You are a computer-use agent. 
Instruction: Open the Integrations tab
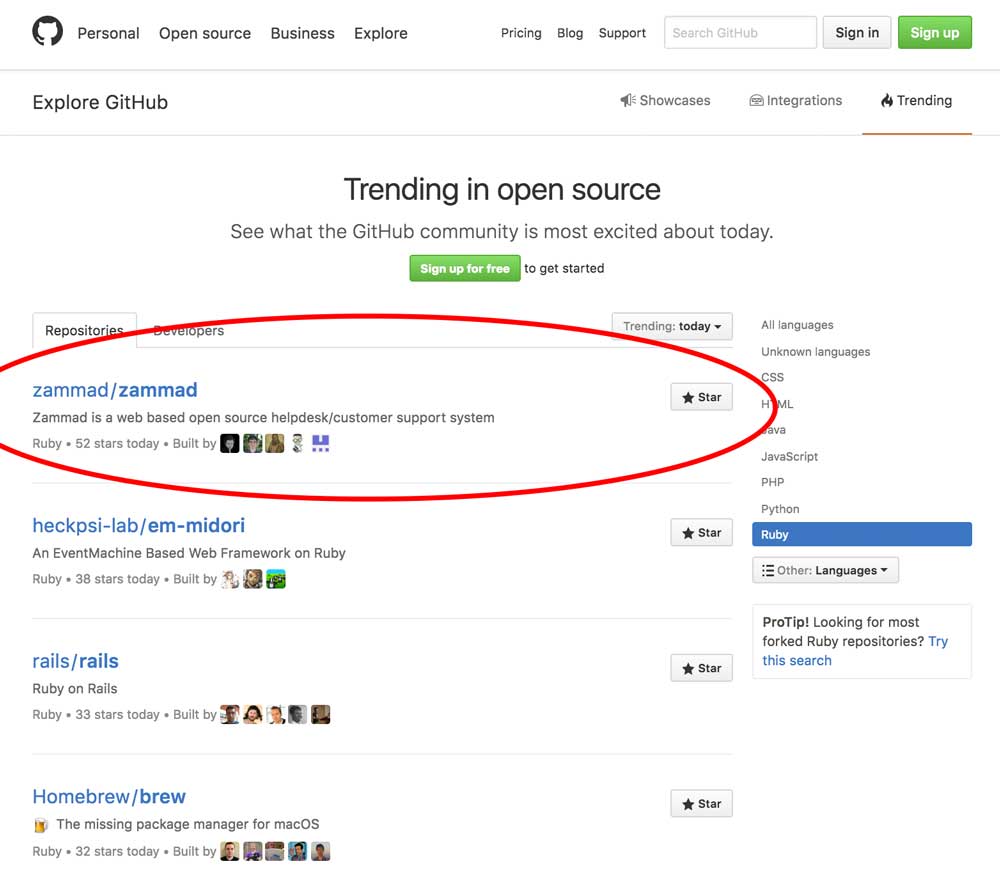click(x=795, y=100)
